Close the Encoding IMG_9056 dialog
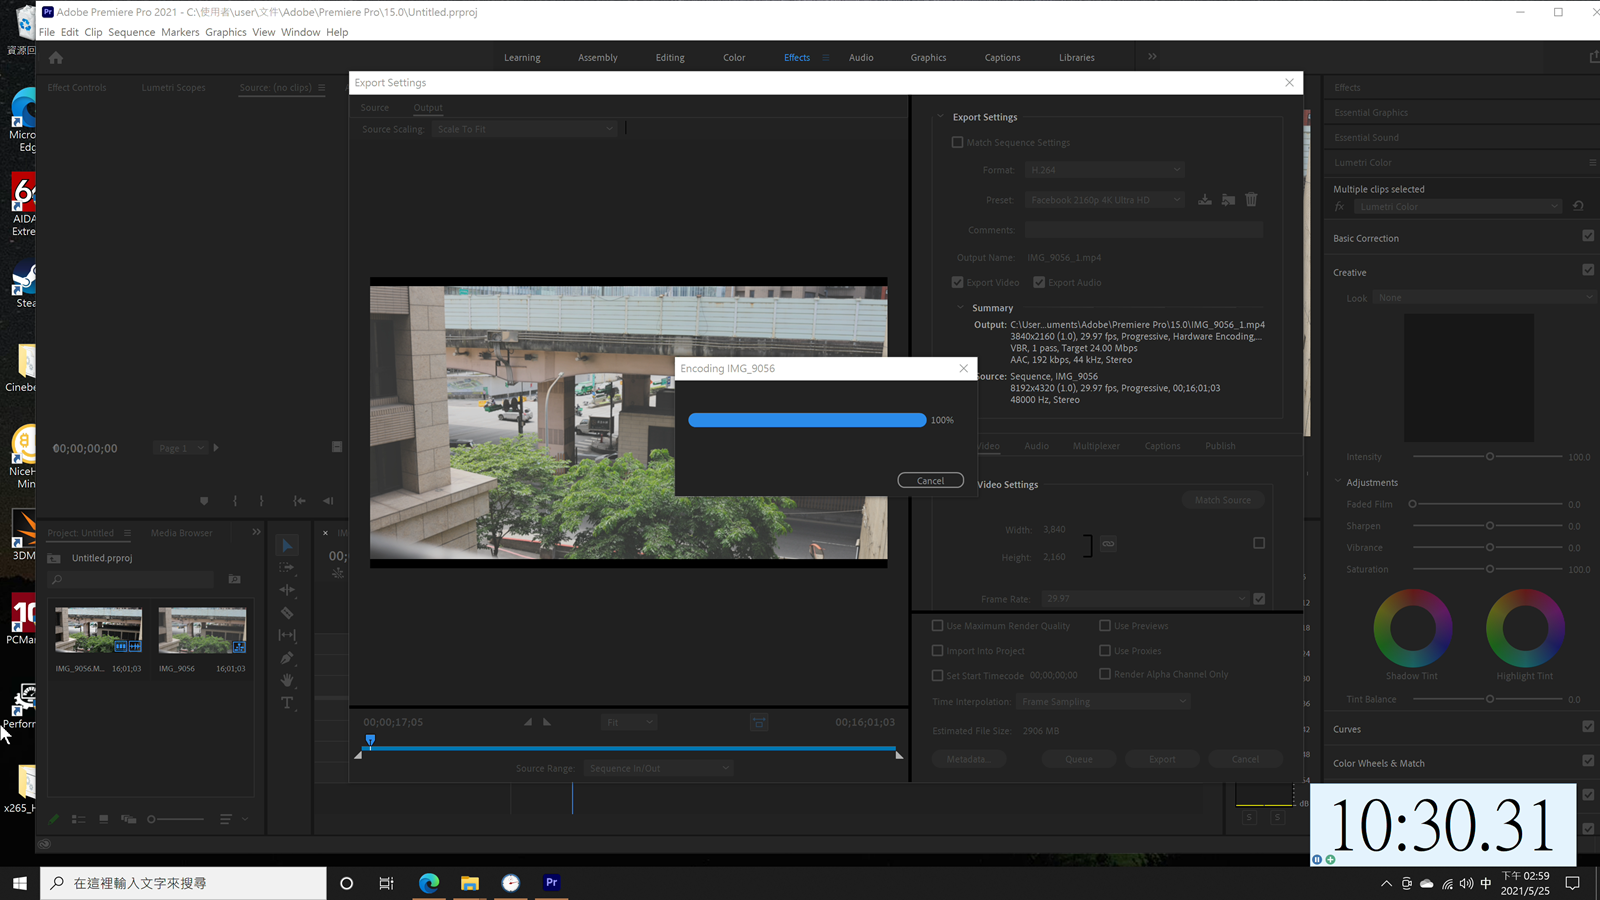 (x=963, y=368)
